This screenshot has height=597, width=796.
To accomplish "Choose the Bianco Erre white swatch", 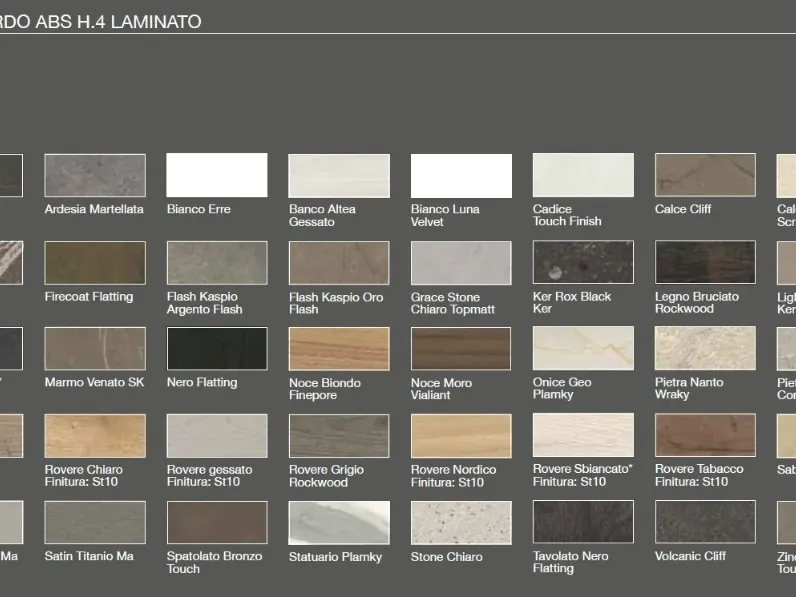I will [x=217, y=175].
